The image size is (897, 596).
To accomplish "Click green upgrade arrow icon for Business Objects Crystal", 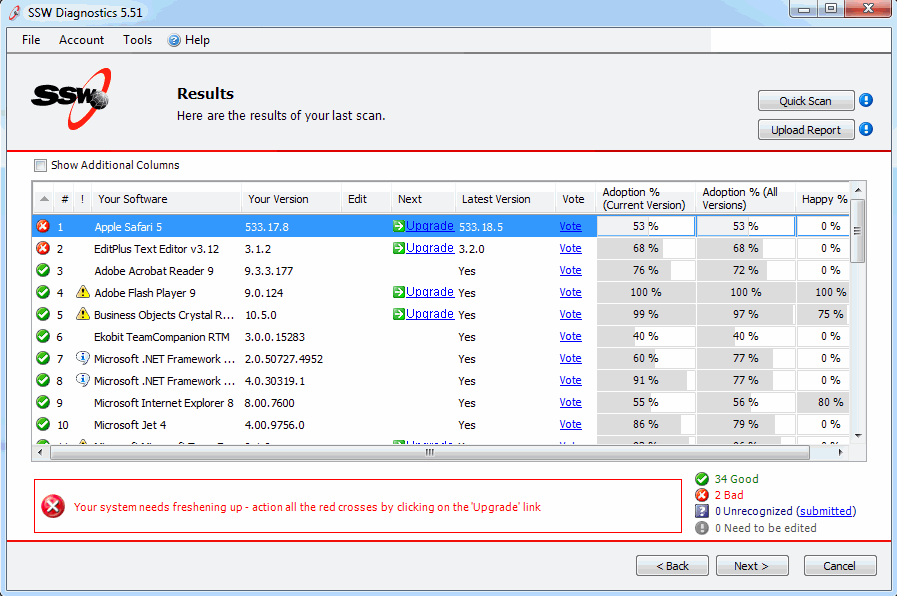I will (x=399, y=314).
